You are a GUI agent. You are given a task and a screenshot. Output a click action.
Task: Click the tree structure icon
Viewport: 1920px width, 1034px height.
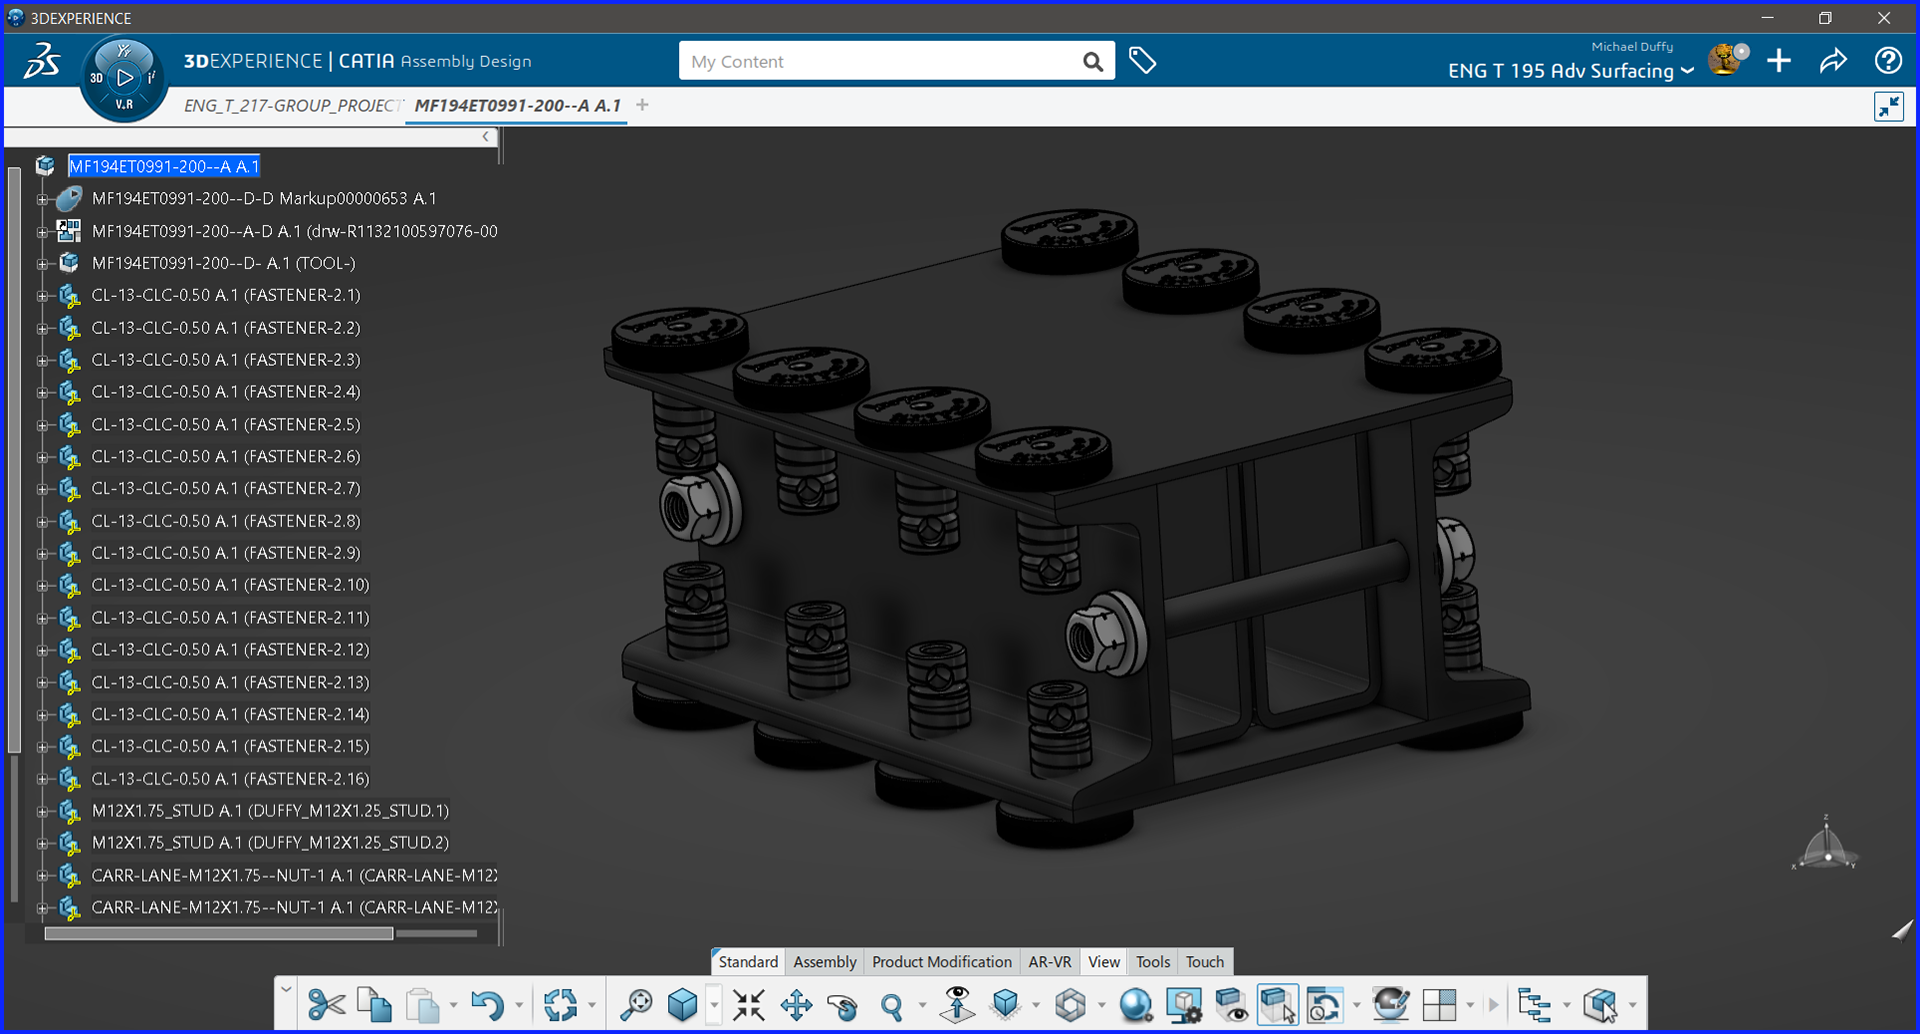tap(1534, 1005)
